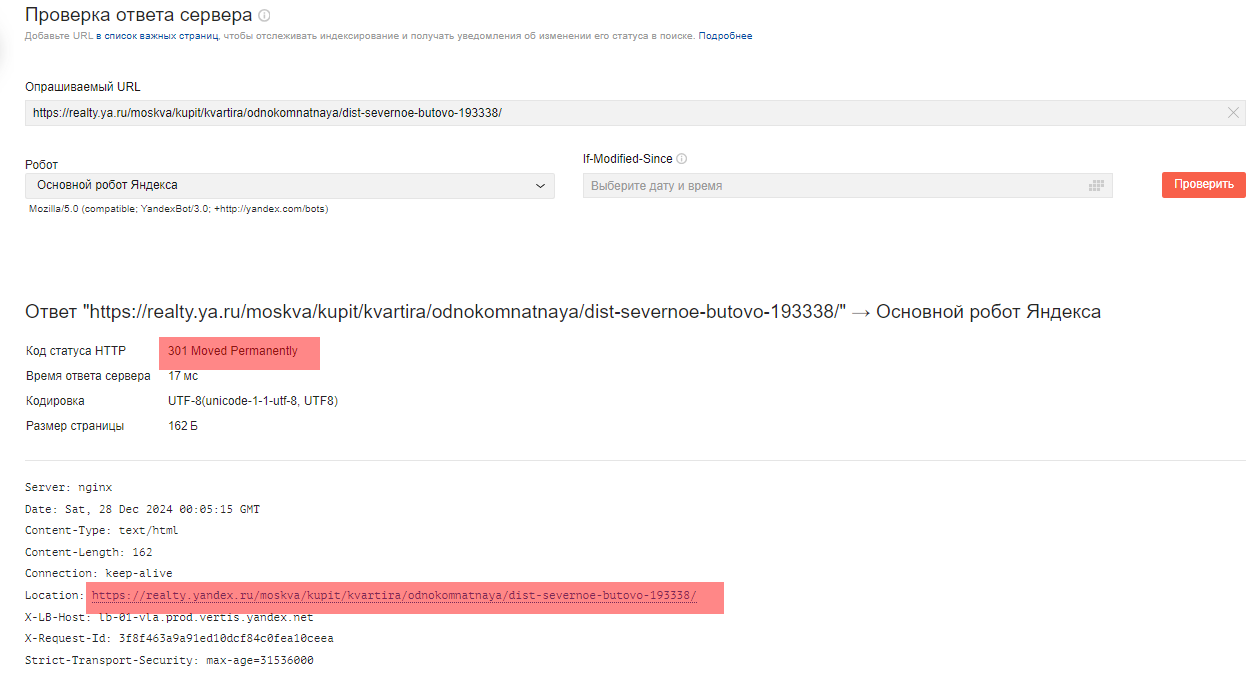This screenshot has height=679, width=1258.
Task: Open the calendar grid icon in the date field
Action: coord(1096,186)
